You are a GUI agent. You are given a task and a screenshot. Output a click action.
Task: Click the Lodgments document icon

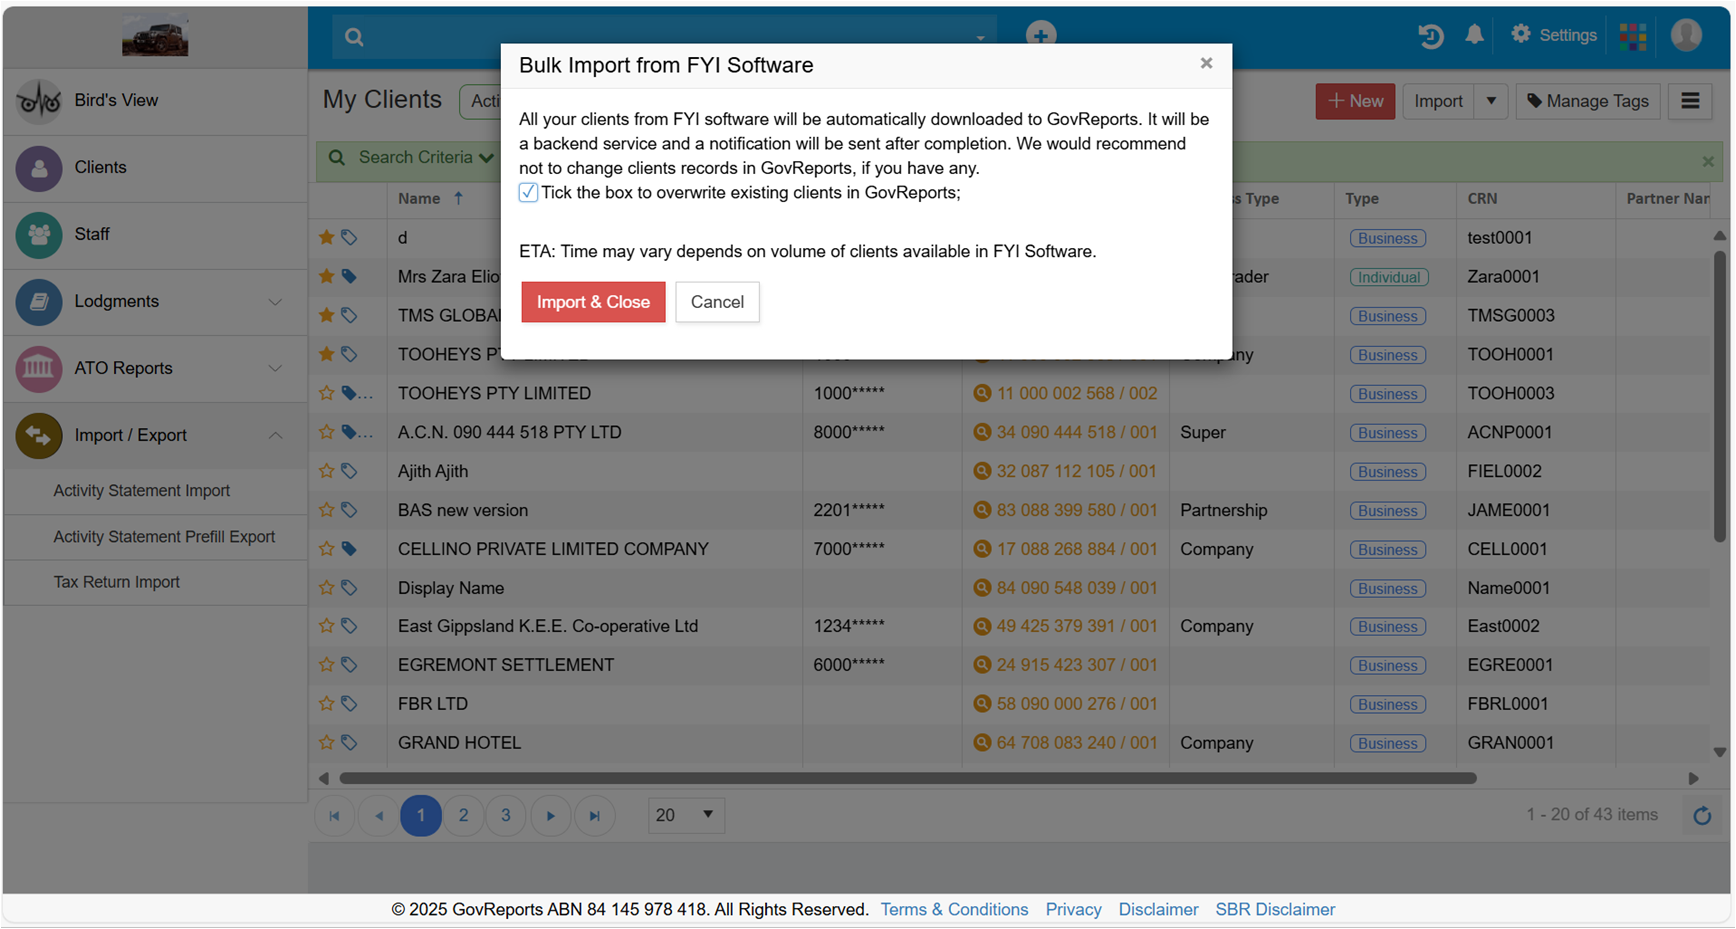click(39, 302)
